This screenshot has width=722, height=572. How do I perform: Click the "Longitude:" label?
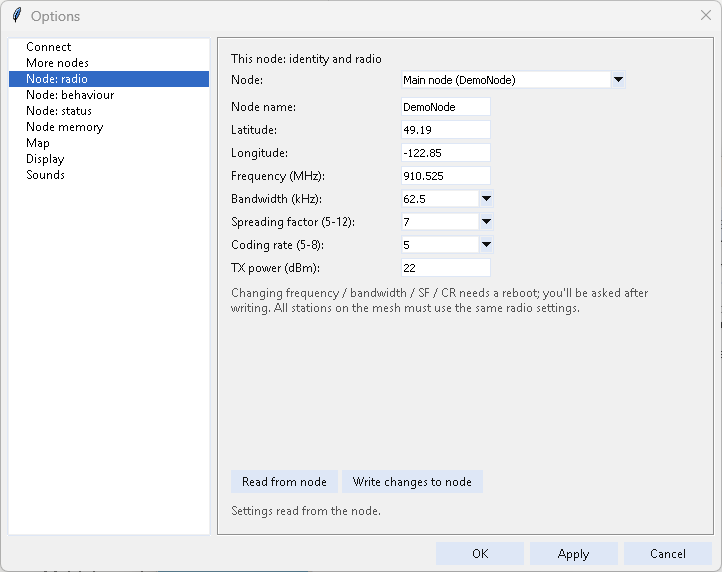pos(259,153)
